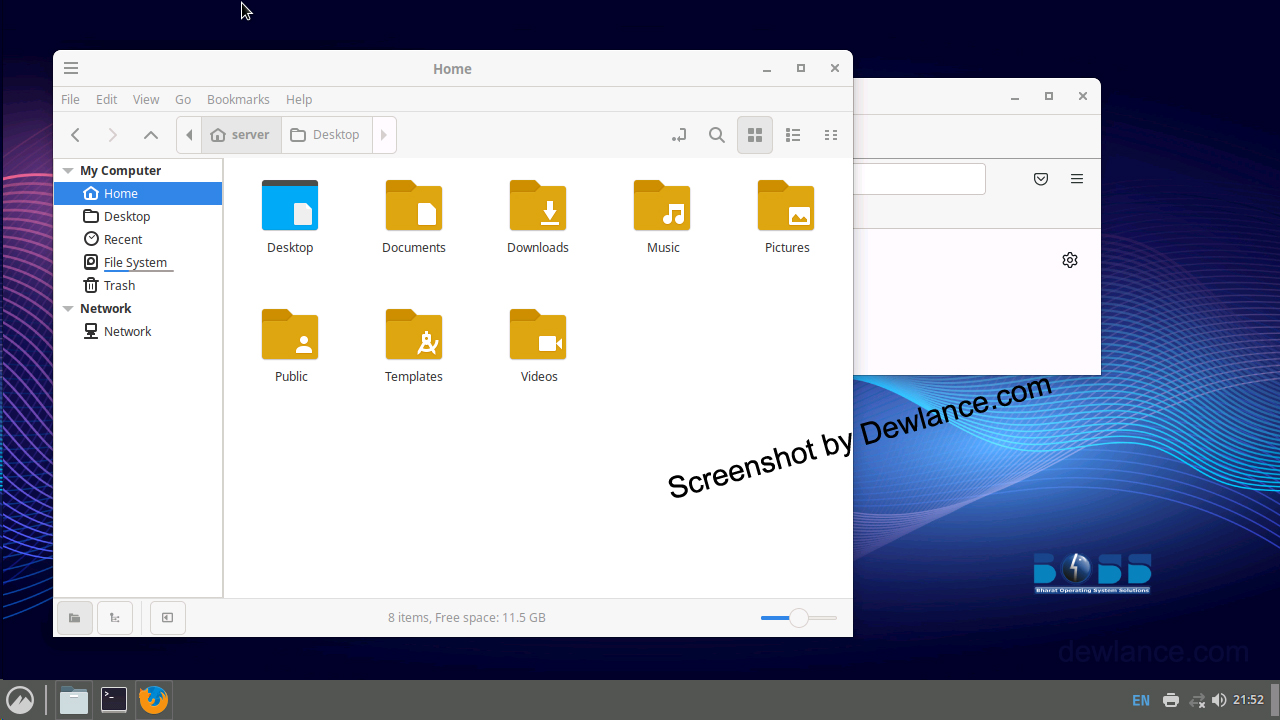Screen dimensions: 1280x720
Task: Collapse the Network section
Action: (x=67, y=308)
